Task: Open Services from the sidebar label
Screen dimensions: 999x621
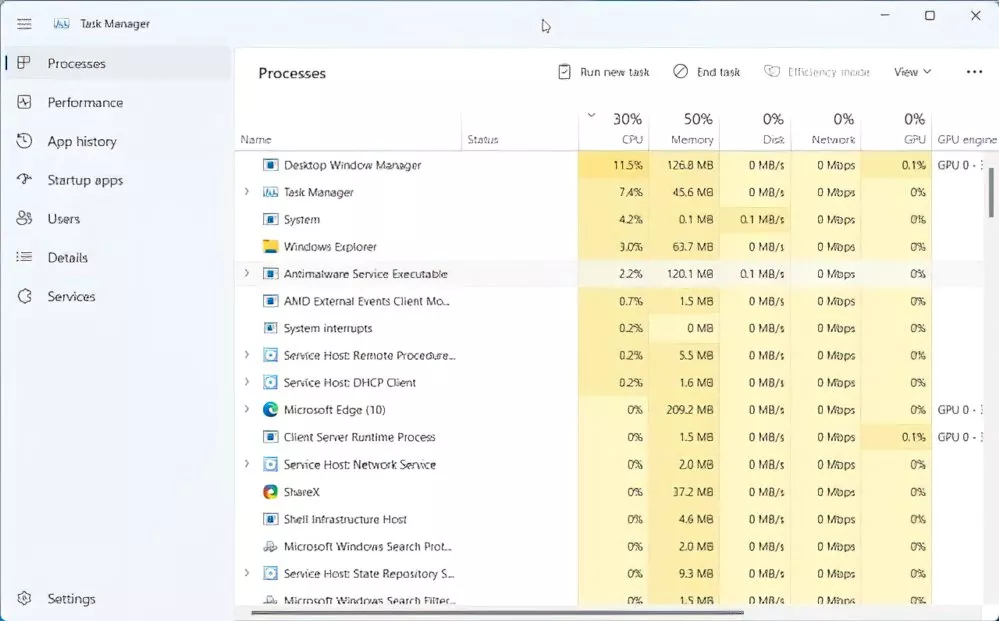Action: coord(71,297)
